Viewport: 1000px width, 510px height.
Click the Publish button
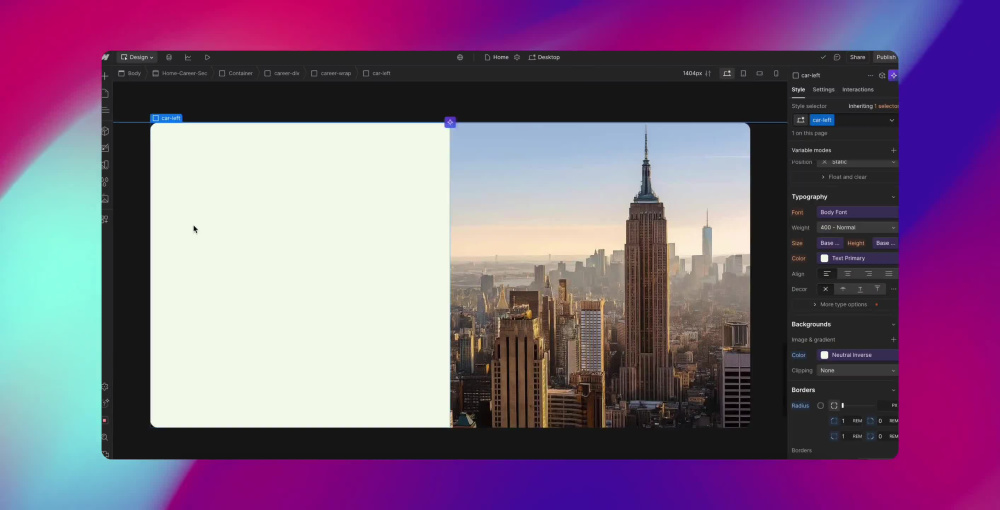[886, 57]
